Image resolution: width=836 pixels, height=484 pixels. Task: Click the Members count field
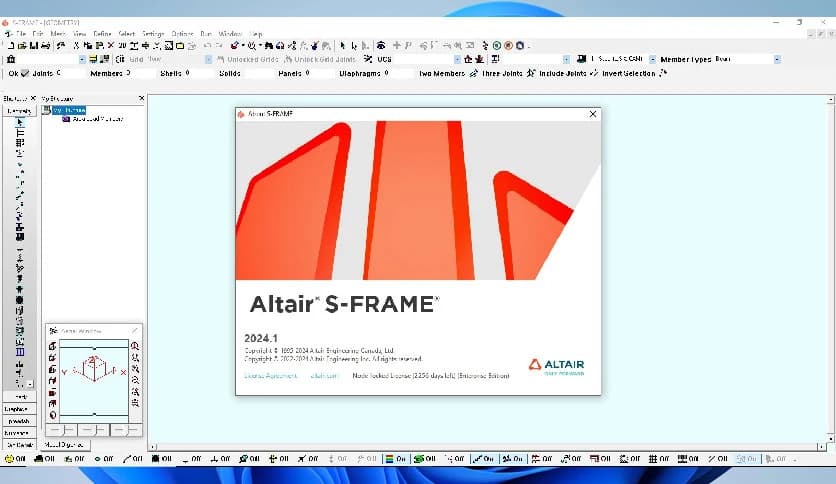tap(140, 73)
